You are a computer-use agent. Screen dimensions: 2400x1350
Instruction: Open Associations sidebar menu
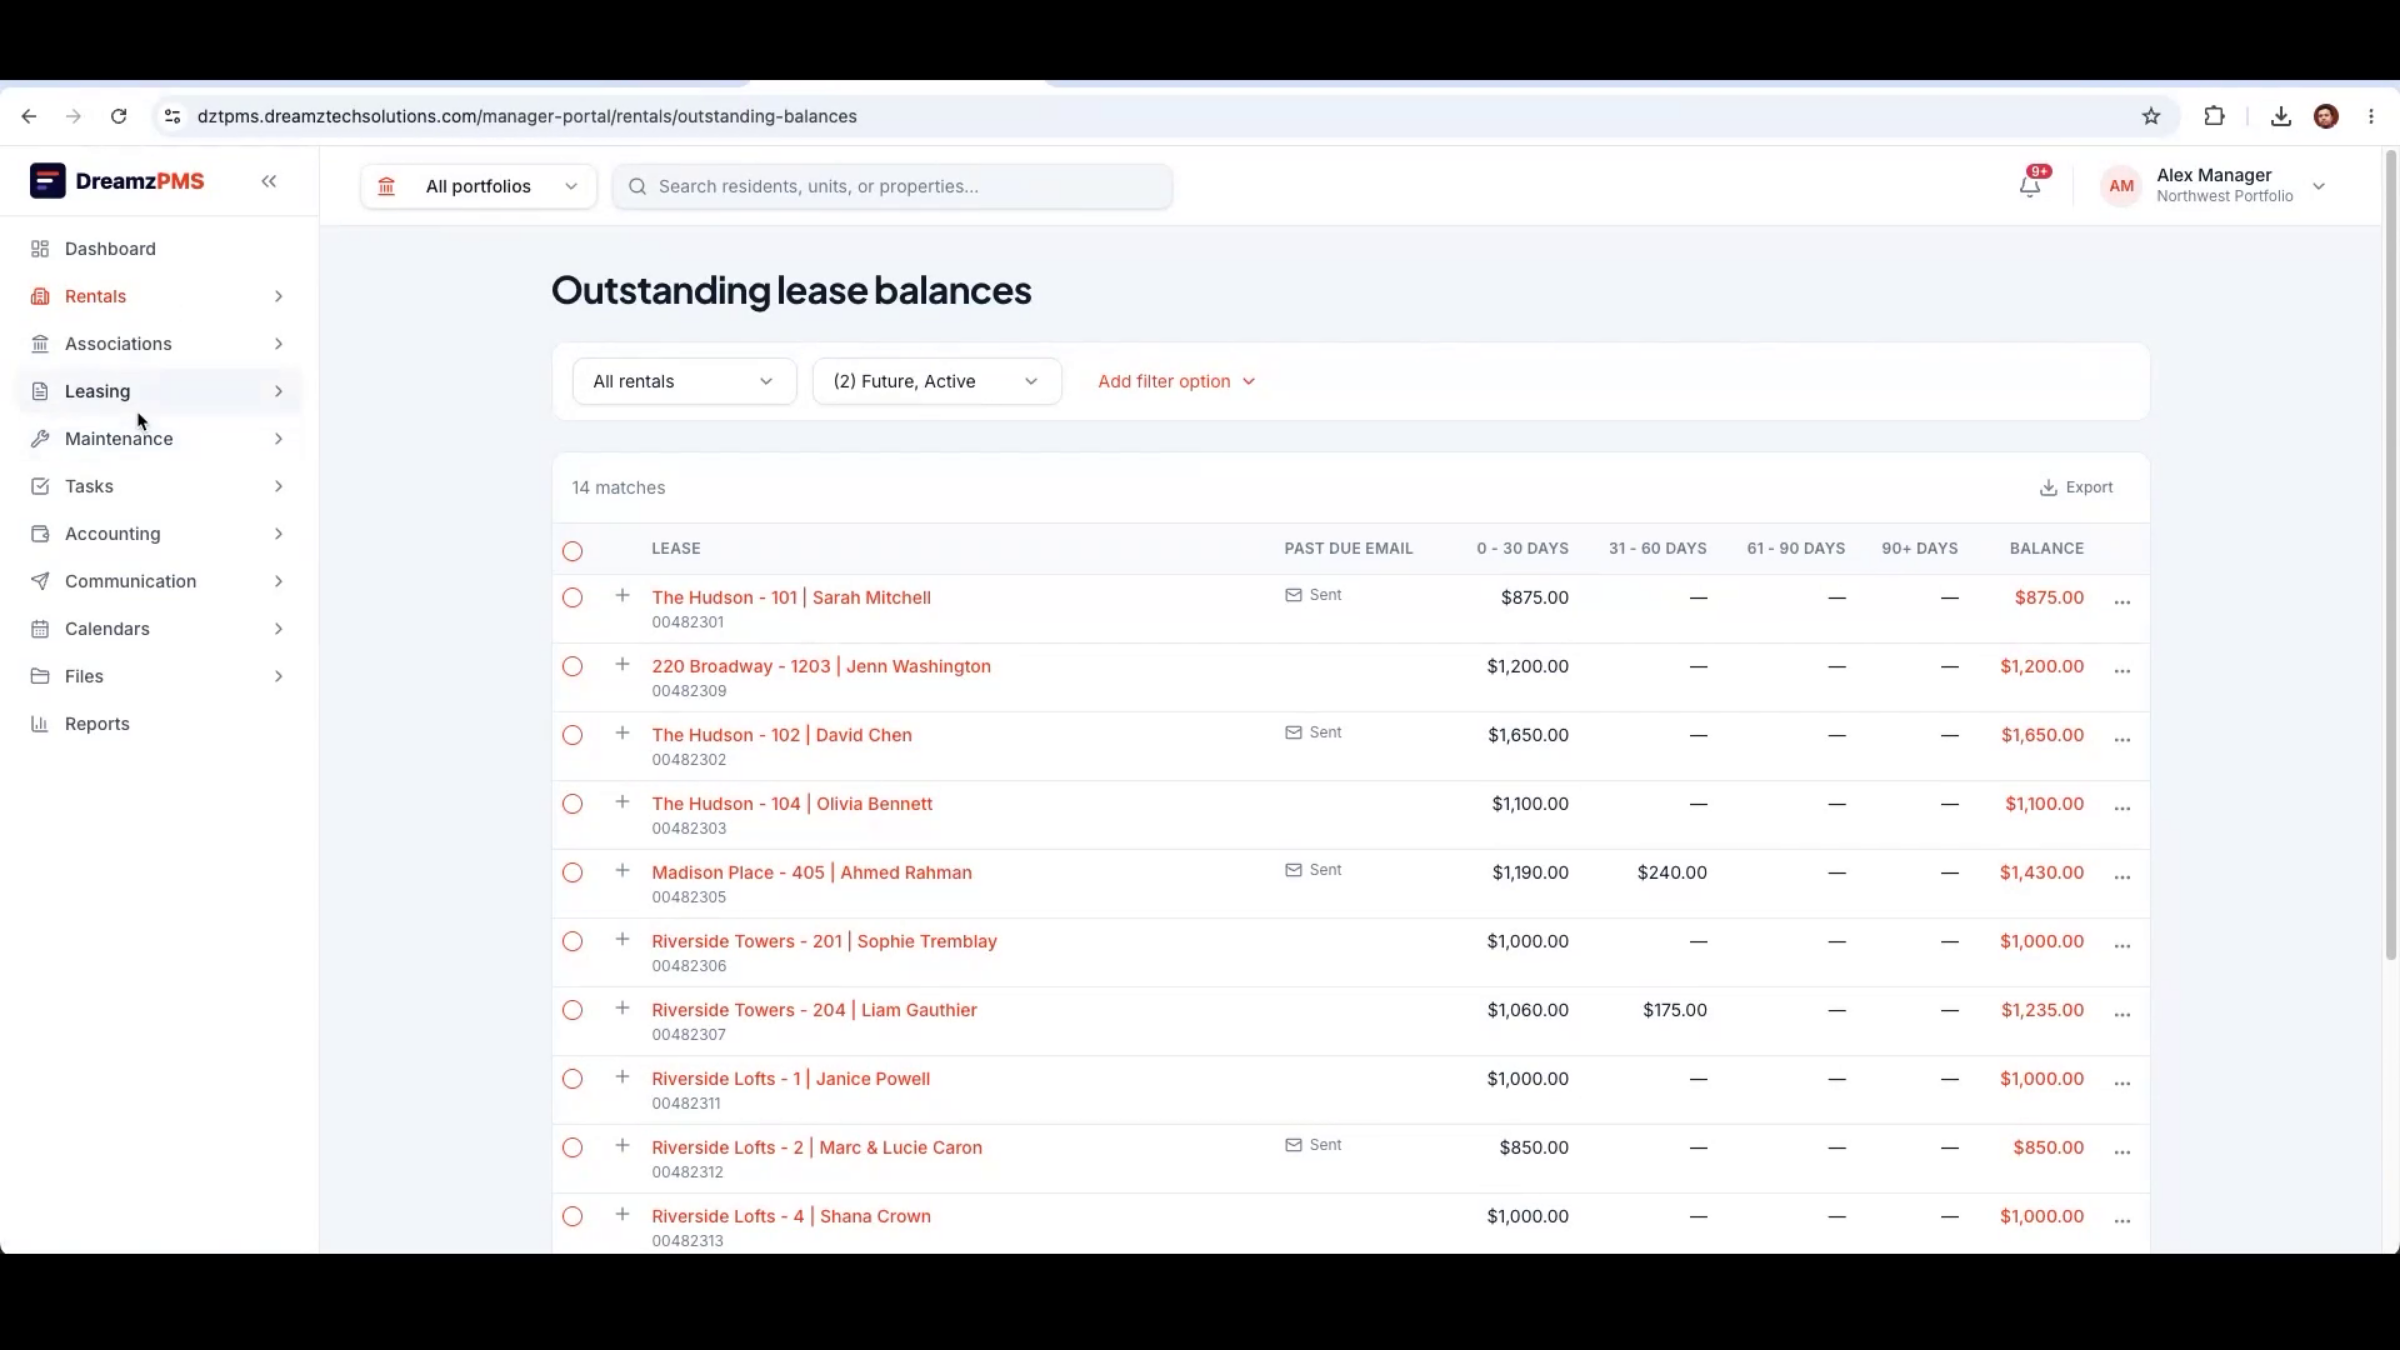point(158,344)
